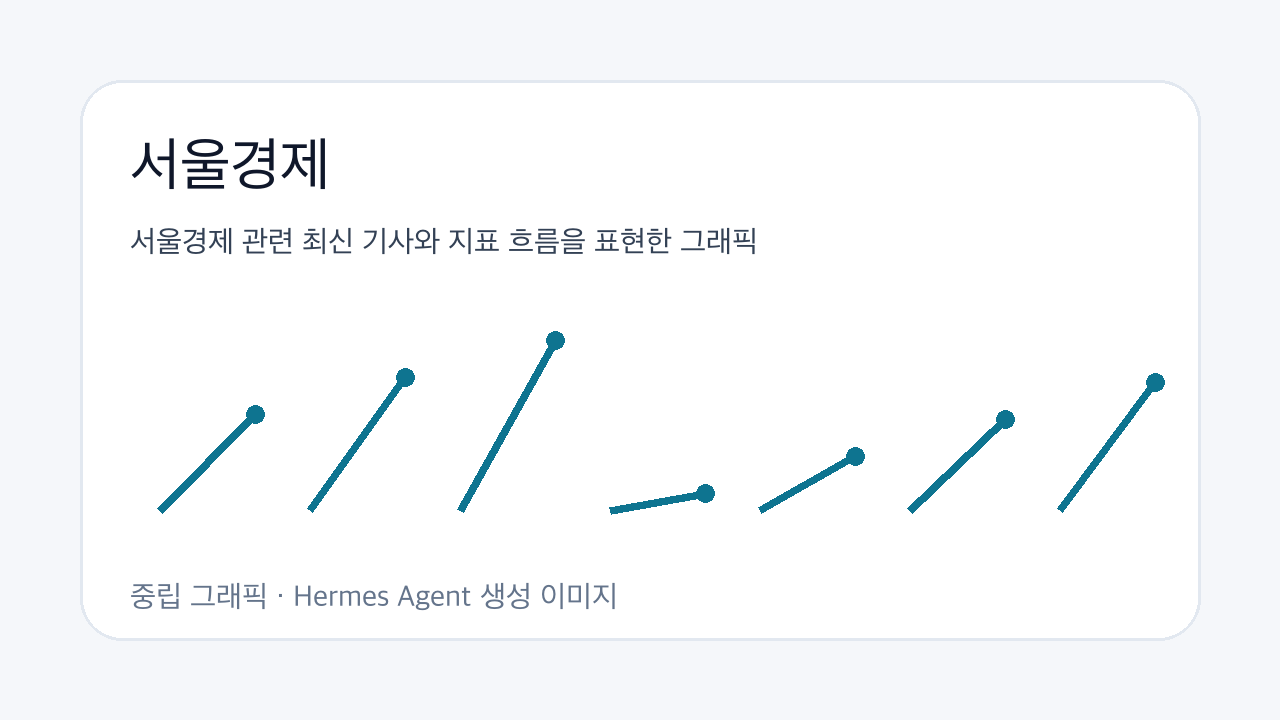Click the second teal trend line stroke
Image resolution: width=1280 pixels, height=720 pixels.
click(357, 443)
